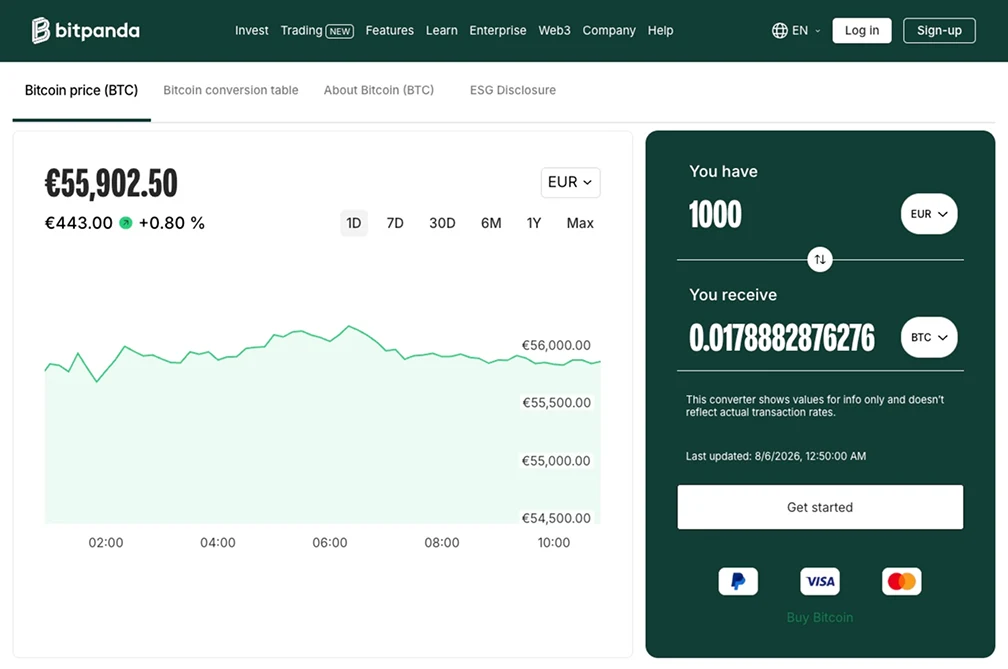Open the Features menu
The height and width of the screenshot is (669, 1008).
point(390,30)
